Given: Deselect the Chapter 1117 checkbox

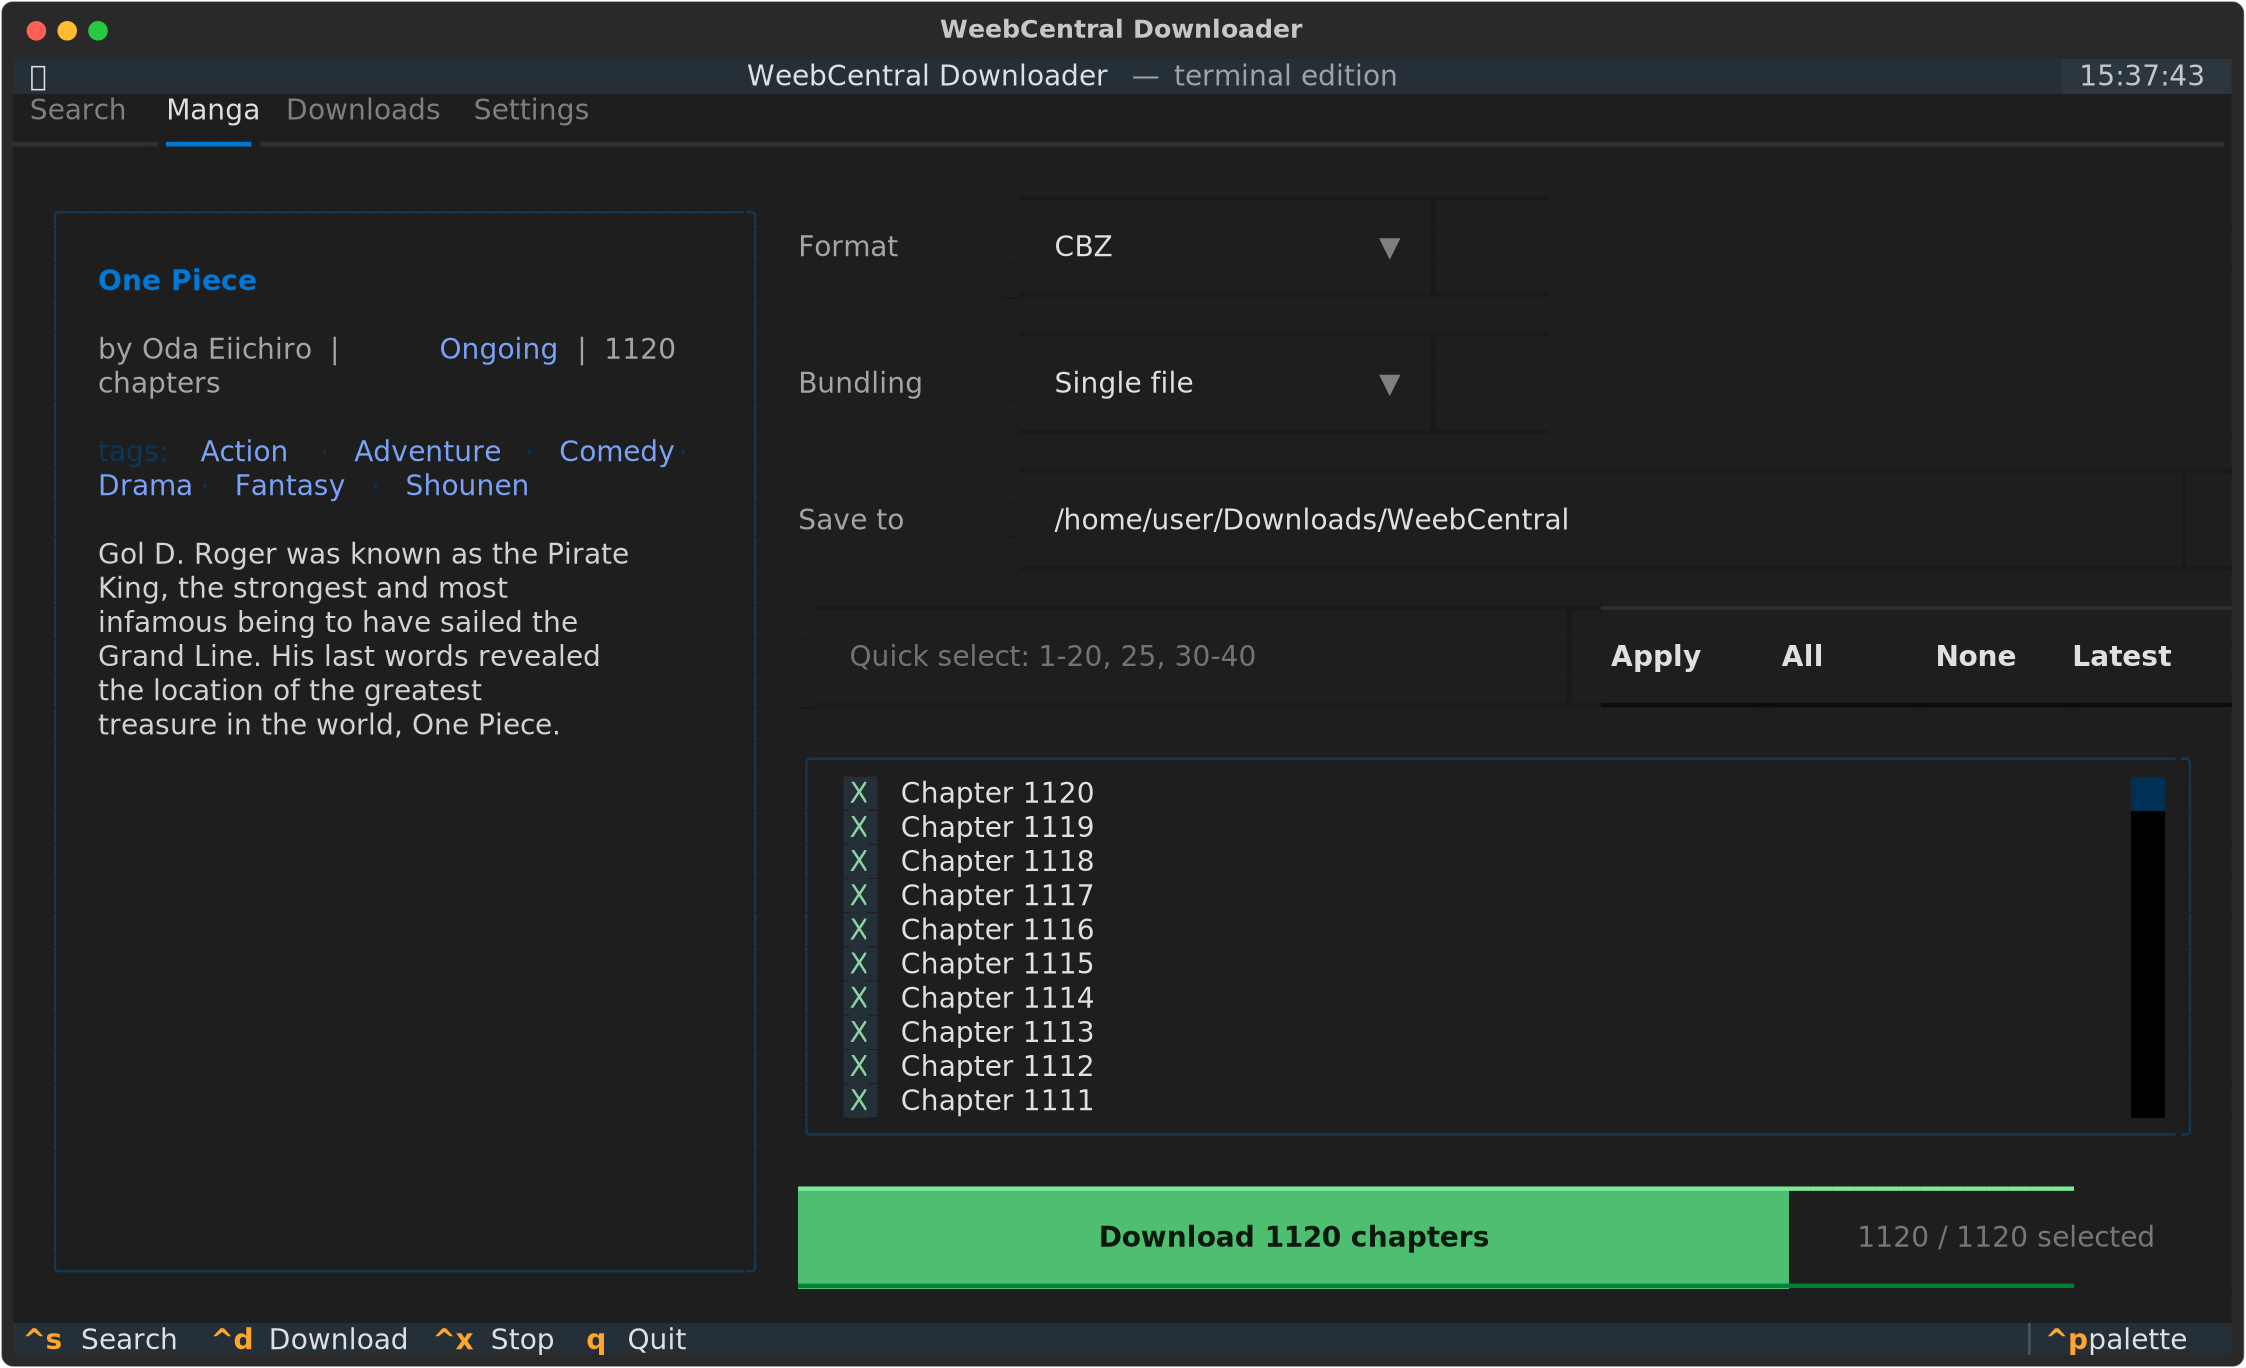Looking at the screenshot, I should (x=859, y=895).
